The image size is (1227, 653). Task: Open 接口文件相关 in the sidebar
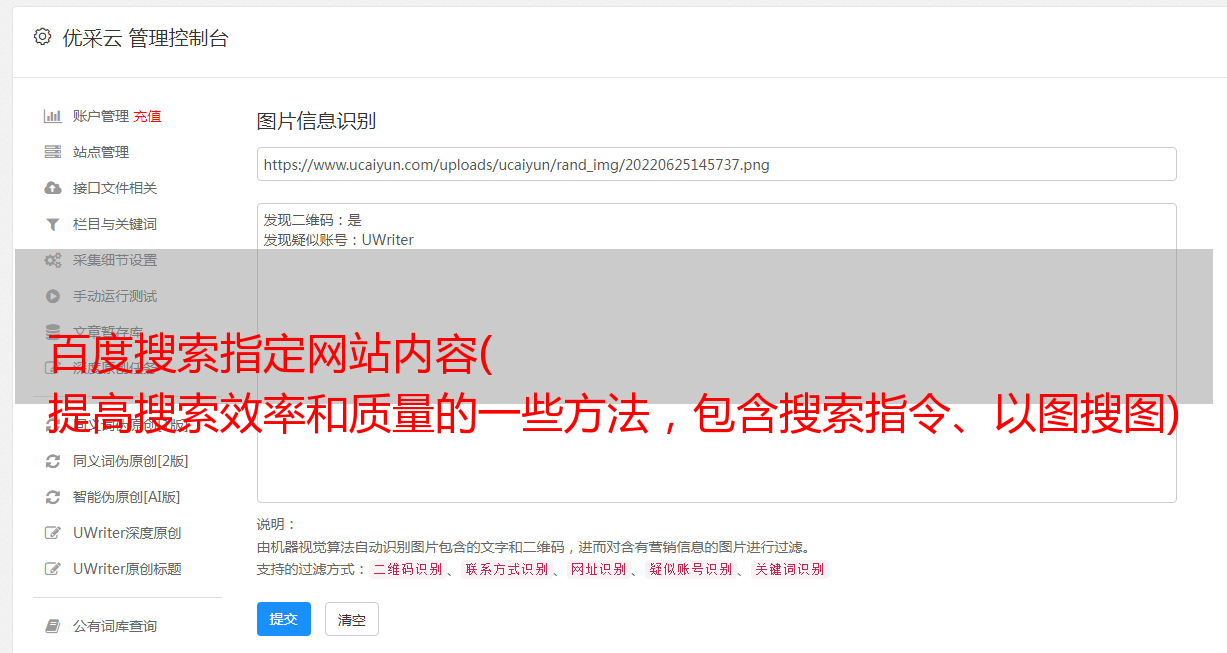click(x=115, y=188)
